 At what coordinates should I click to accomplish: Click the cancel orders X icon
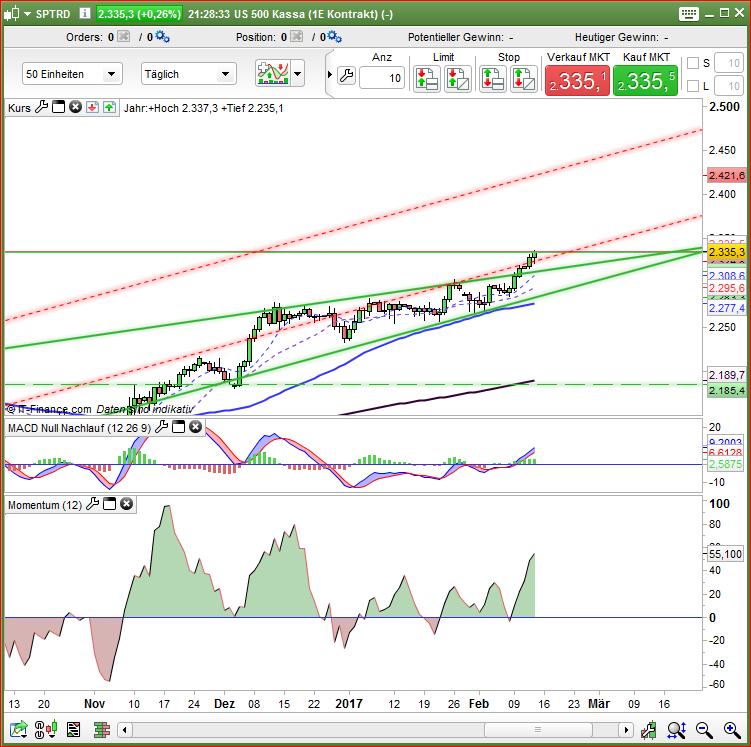124,36
